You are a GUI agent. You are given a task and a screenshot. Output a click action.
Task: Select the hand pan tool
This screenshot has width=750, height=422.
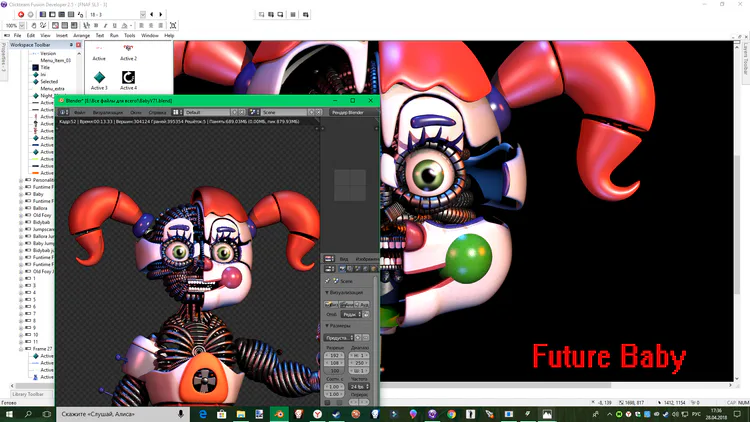tap(33, 25)
